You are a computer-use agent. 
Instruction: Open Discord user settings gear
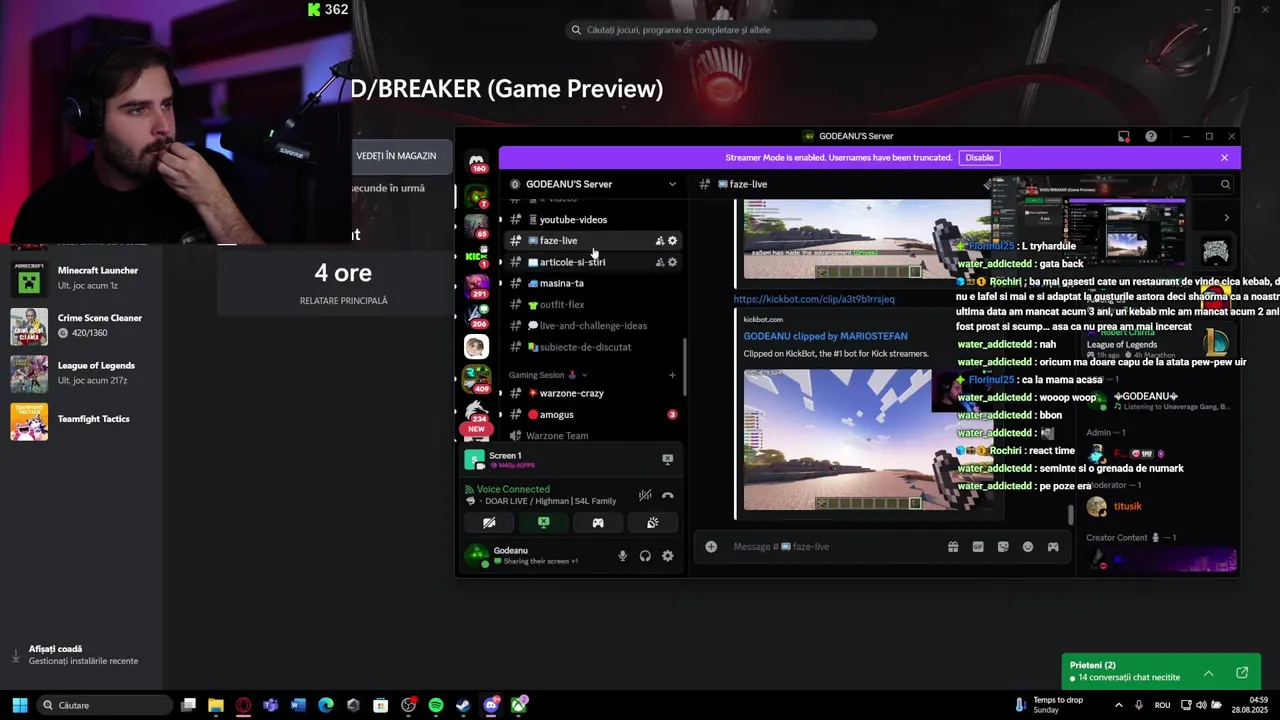[668, 556]
